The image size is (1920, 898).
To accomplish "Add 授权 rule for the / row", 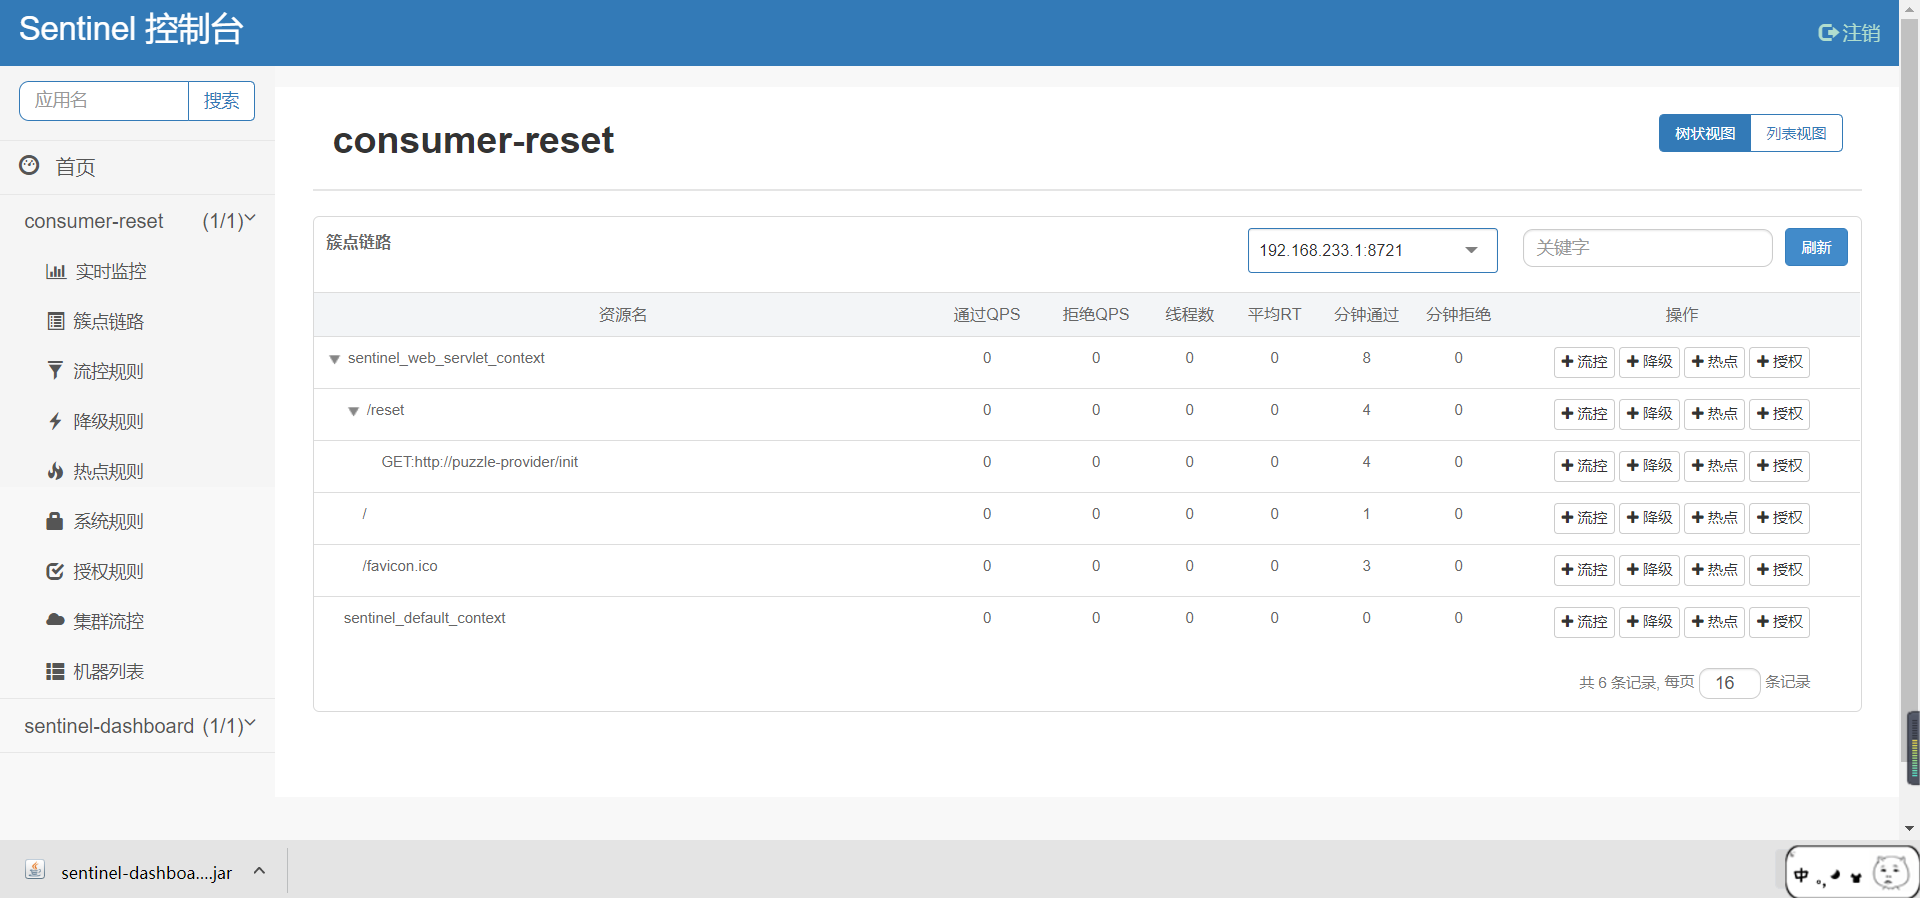I will (1779, 518).
